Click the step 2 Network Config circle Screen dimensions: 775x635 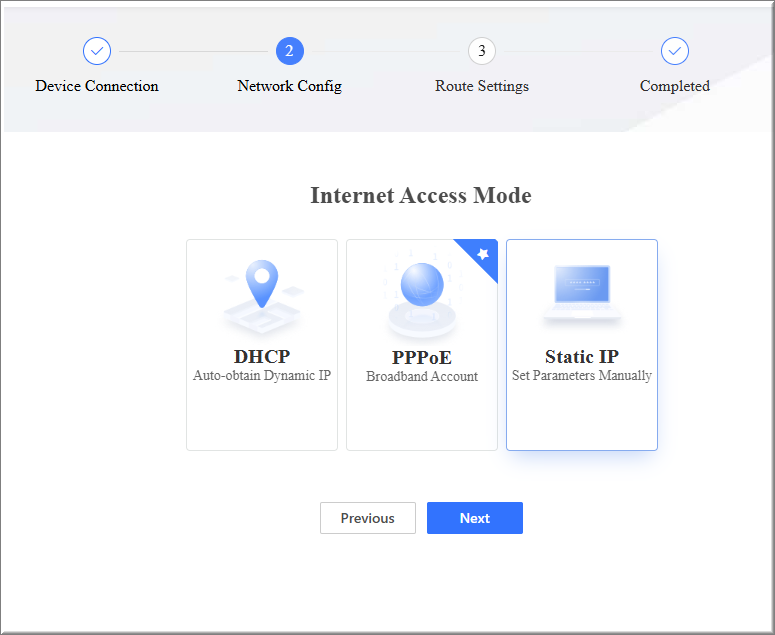[289, 51]
